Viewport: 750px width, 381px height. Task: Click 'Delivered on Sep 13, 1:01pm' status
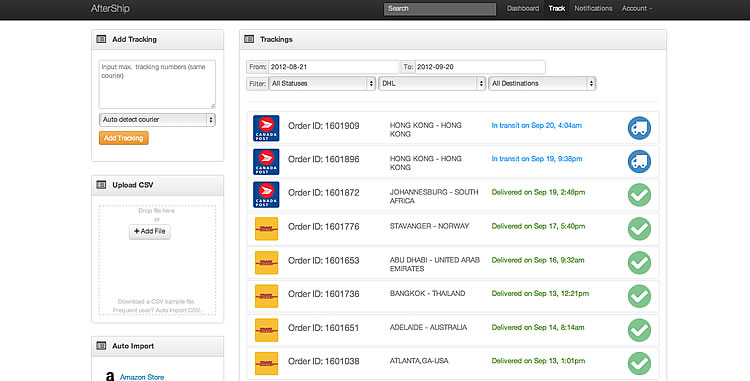click(538, 361)
